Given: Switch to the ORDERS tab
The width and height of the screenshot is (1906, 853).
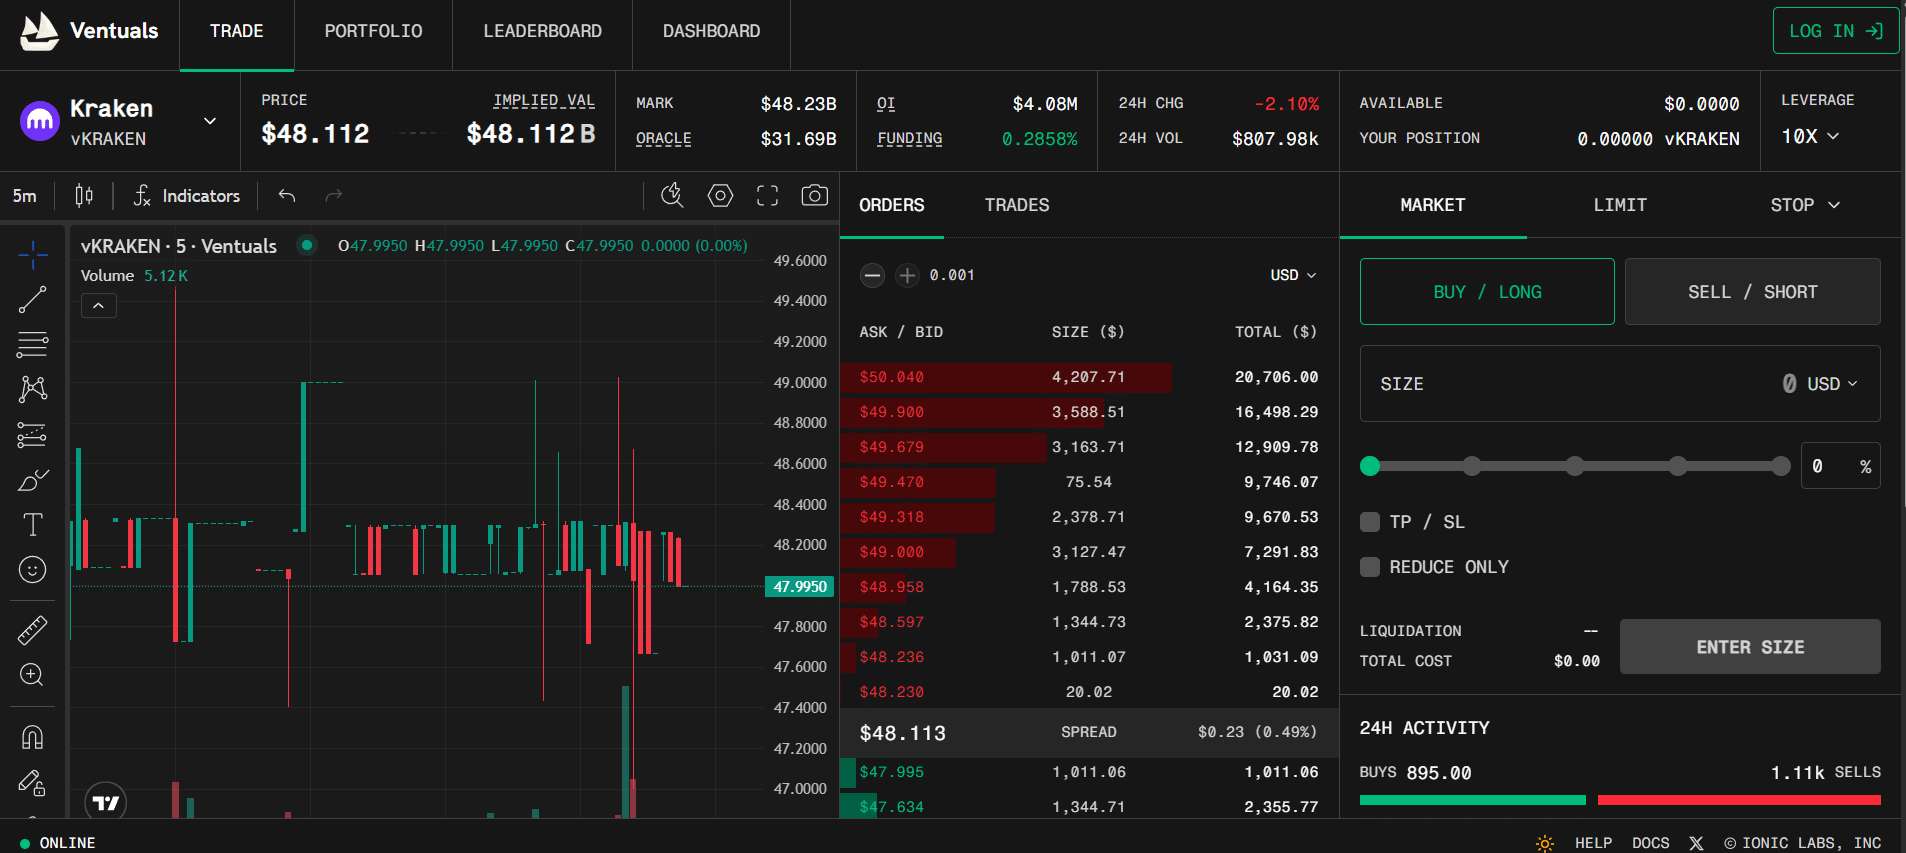Looking at the screenshot, I should [892, 205].
